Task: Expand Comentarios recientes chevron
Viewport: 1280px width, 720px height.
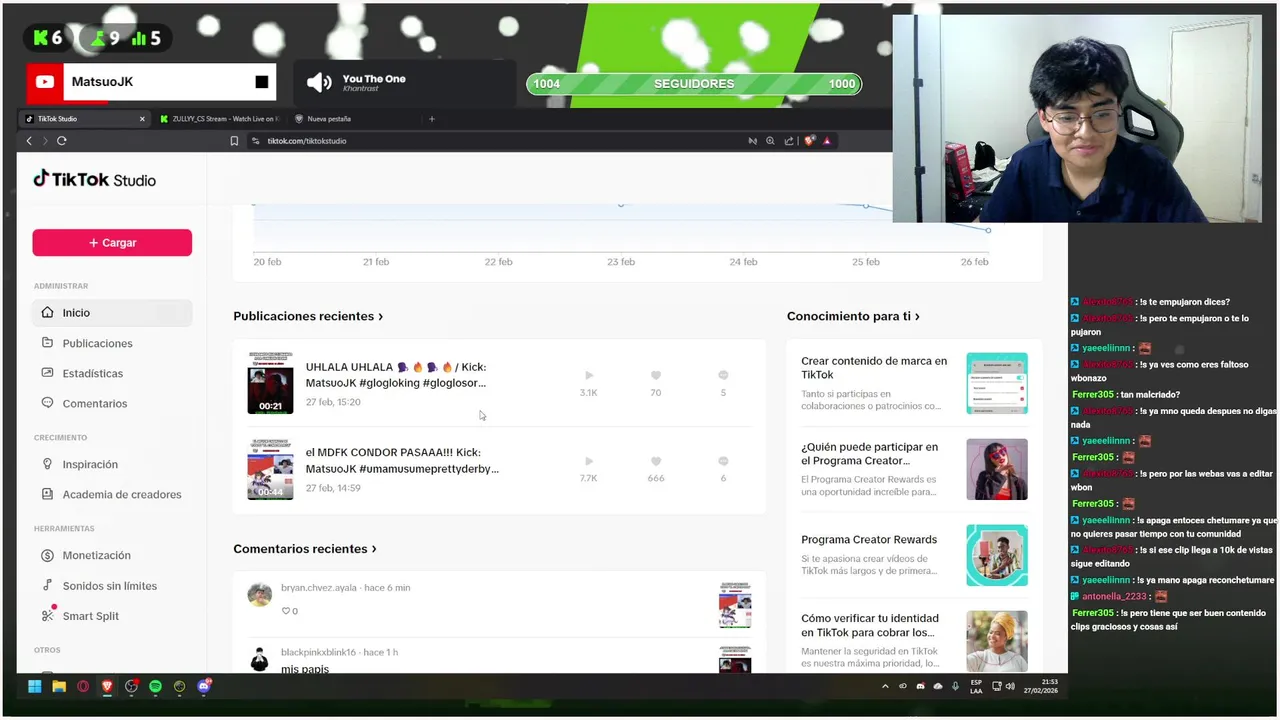Action: (x=374, y=549)
